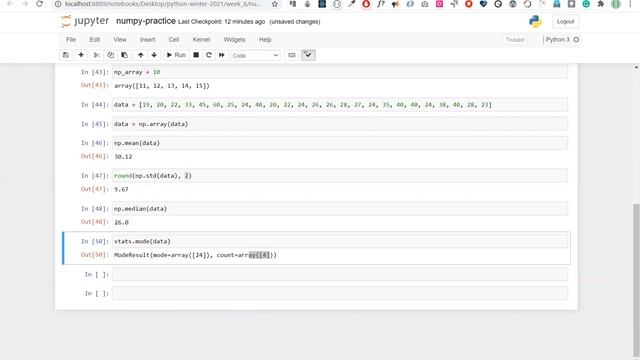Image resolution: width=640 pixels, height=360 pixels.
Task: Copy selected cells toolbar icon
Action: click(111, 55)
